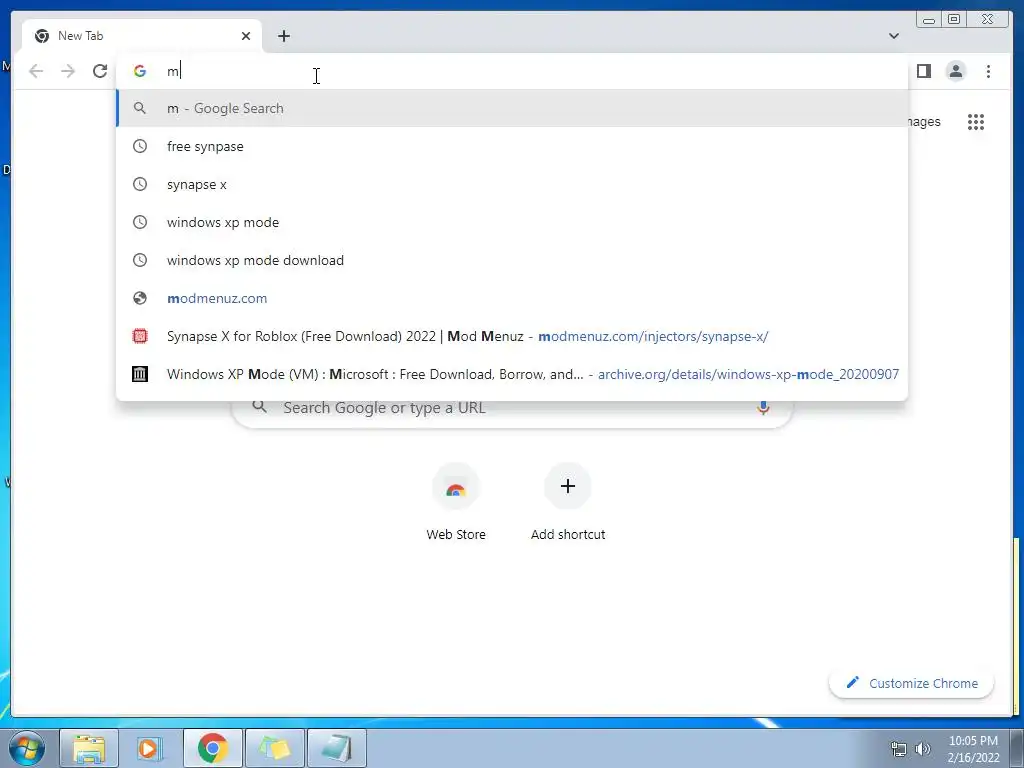
Task: Click the volume speaker tray icon
Action: pyautogui.click(x=923, y=748)
